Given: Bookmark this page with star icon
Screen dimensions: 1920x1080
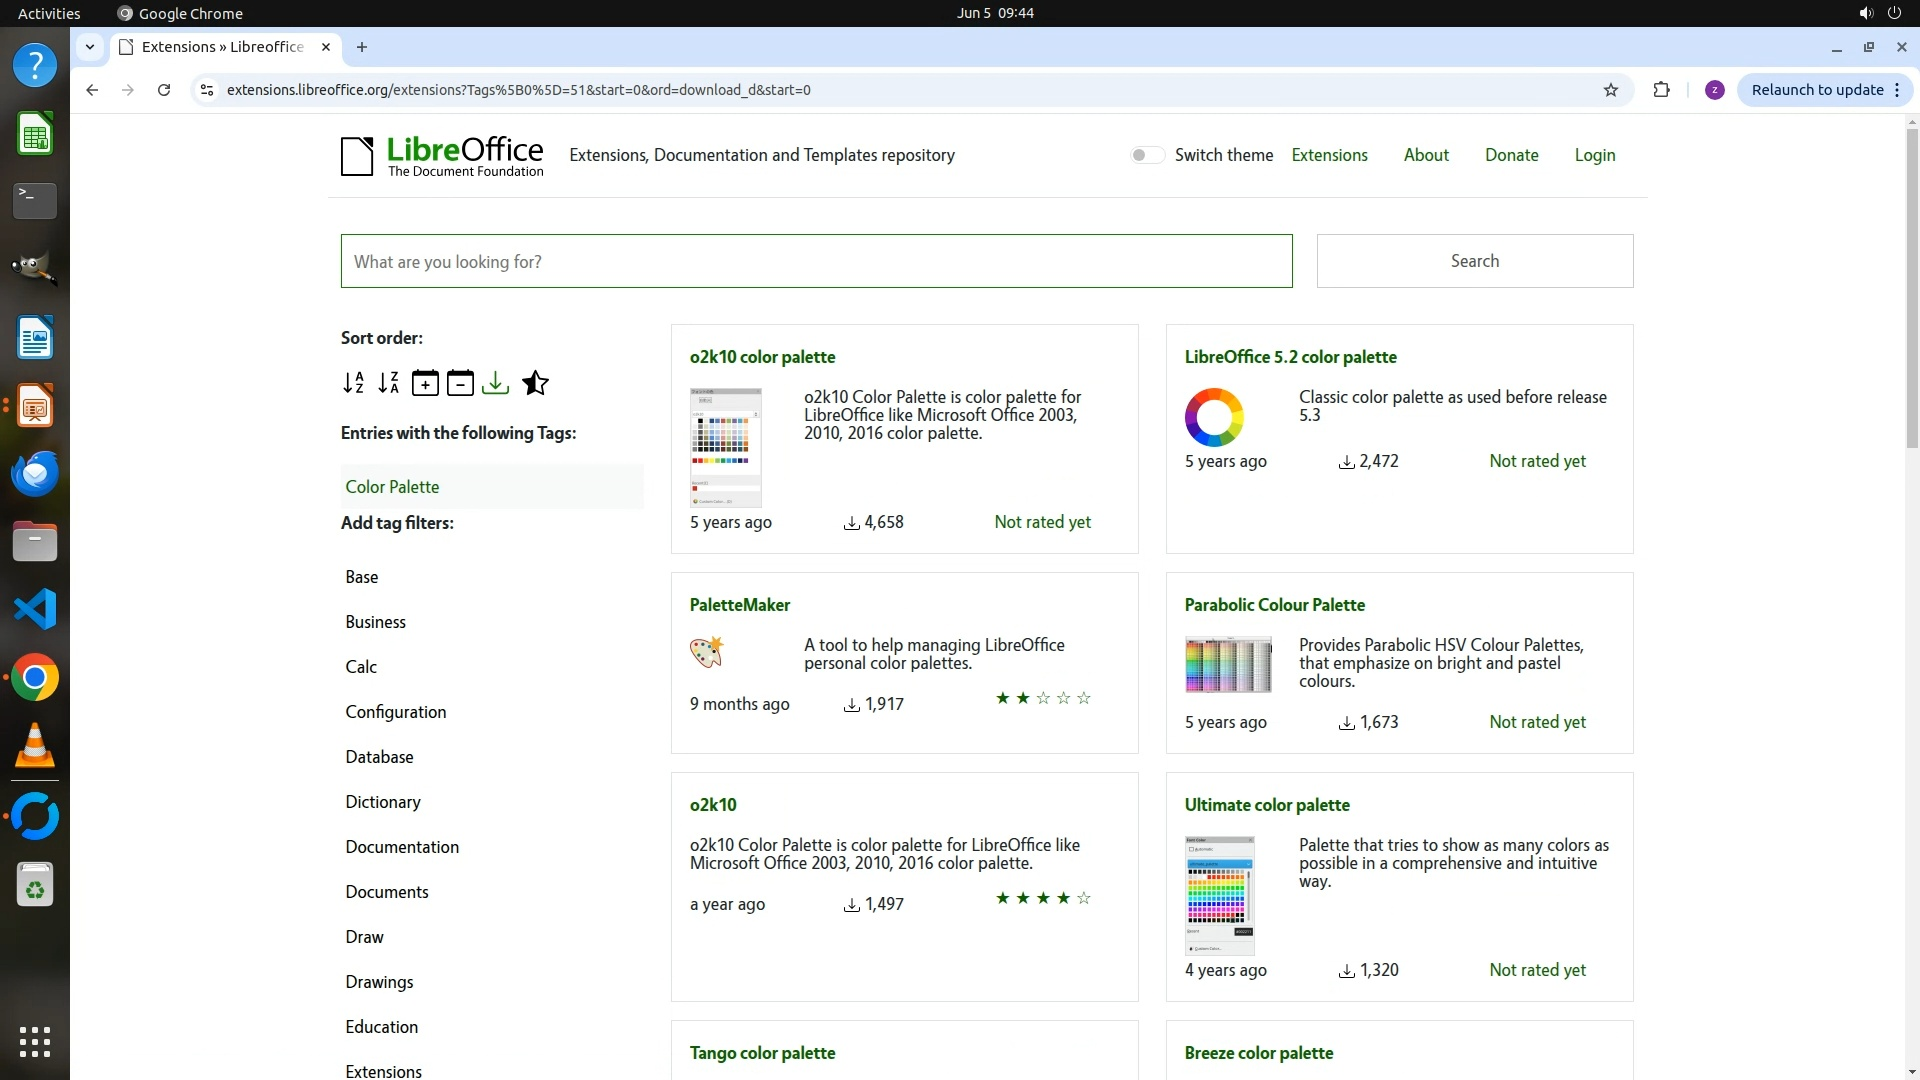Looking at the screenshot, I should 1610,90.
